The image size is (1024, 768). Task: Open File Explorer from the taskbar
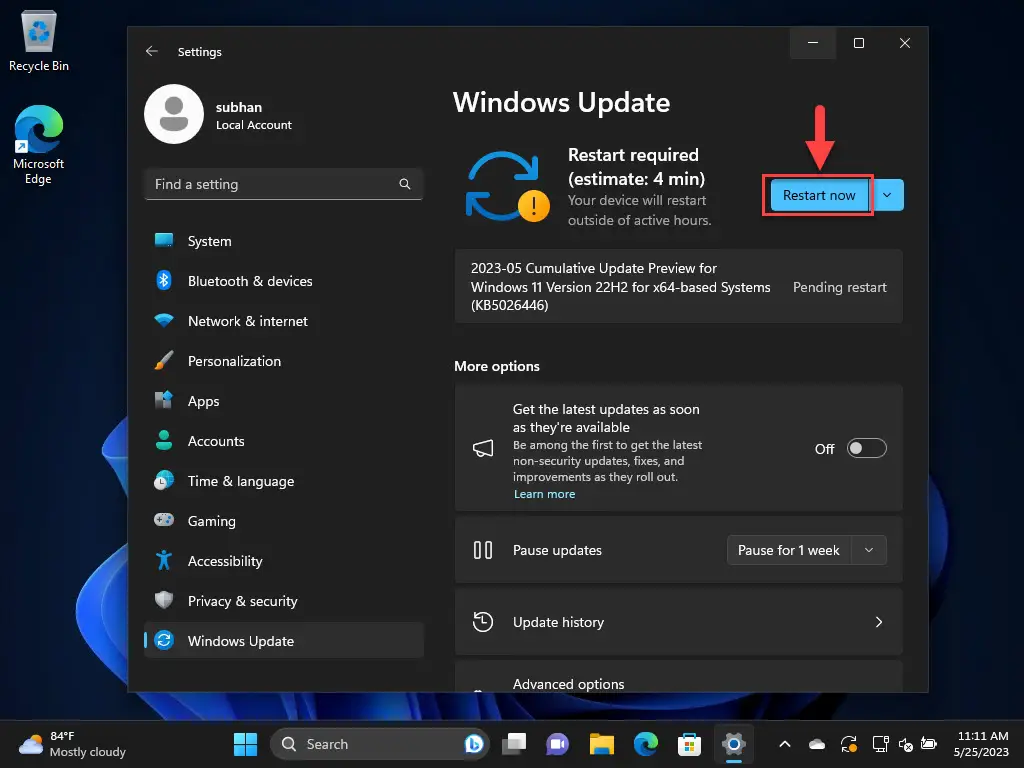(601, 744)
